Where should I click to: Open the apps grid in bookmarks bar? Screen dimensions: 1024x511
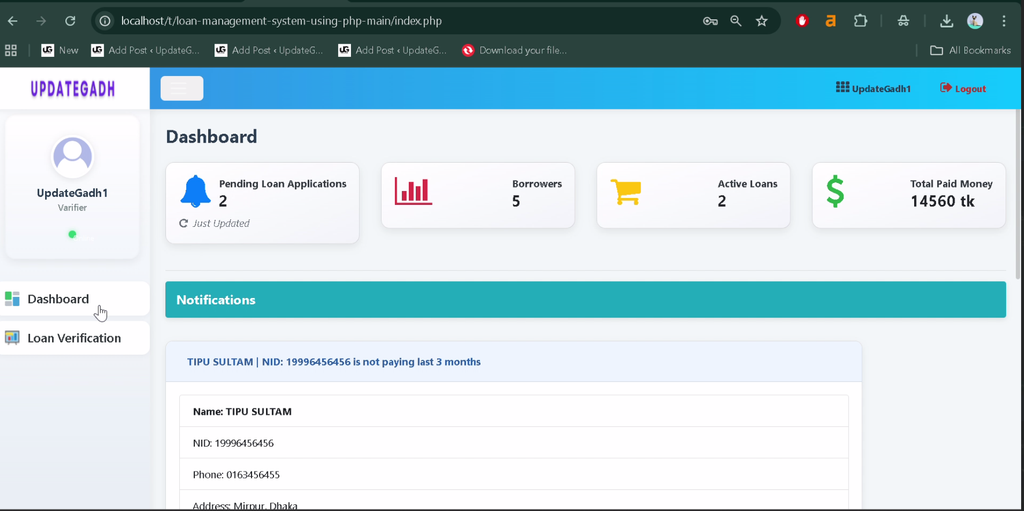(10, 50)
